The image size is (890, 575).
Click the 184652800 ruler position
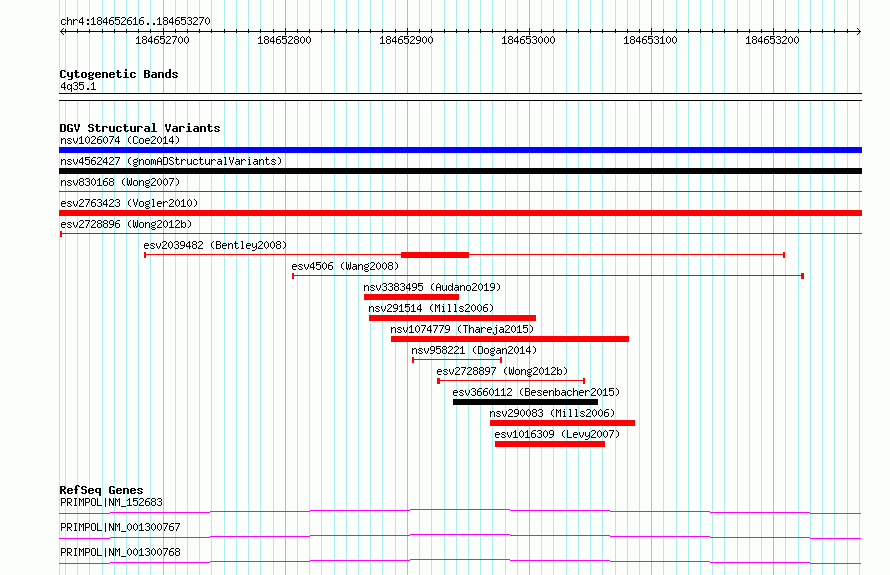coord(284,40)
